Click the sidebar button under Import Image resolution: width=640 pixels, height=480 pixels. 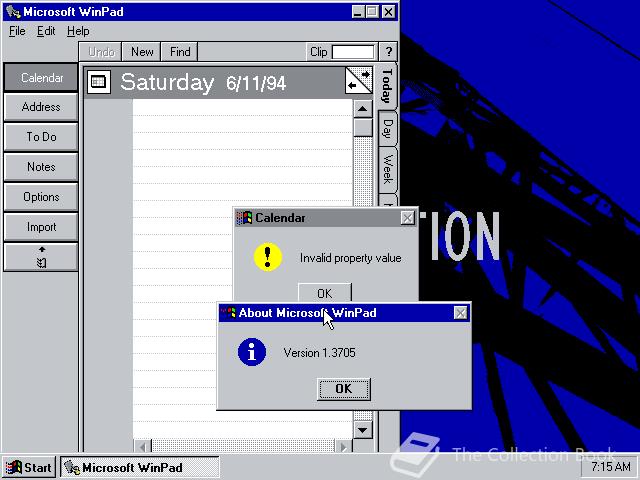click(41, 257)
